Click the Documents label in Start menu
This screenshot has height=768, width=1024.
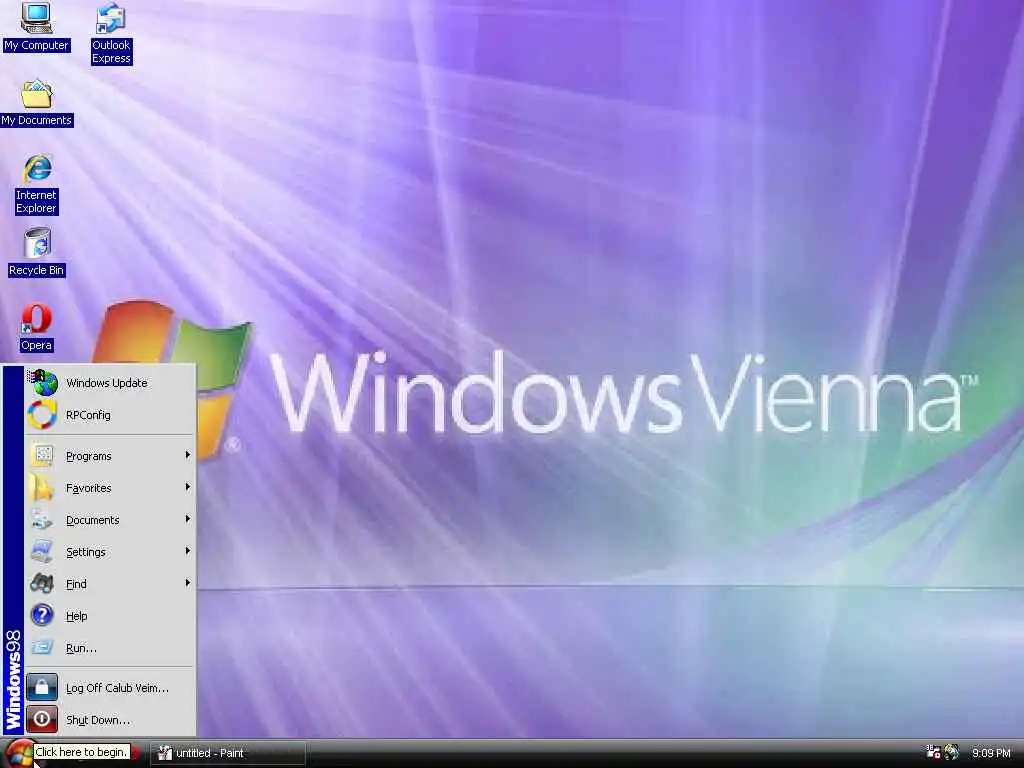click(93, 520)
